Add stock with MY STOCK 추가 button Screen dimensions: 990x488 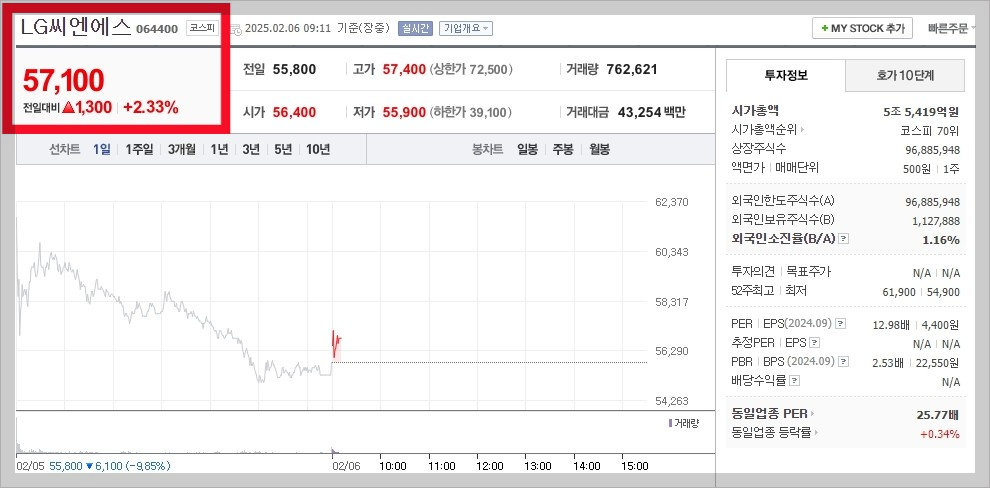click(x=862, y=28)
